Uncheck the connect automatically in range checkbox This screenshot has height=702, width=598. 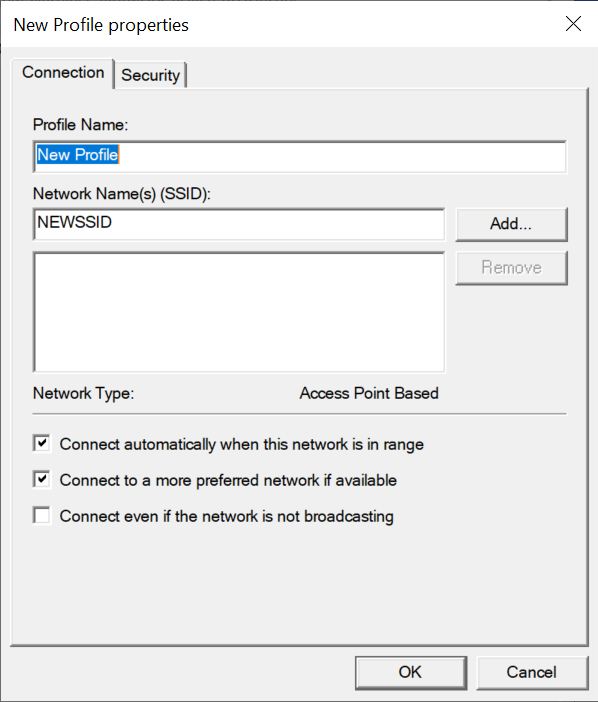point(42,444)
